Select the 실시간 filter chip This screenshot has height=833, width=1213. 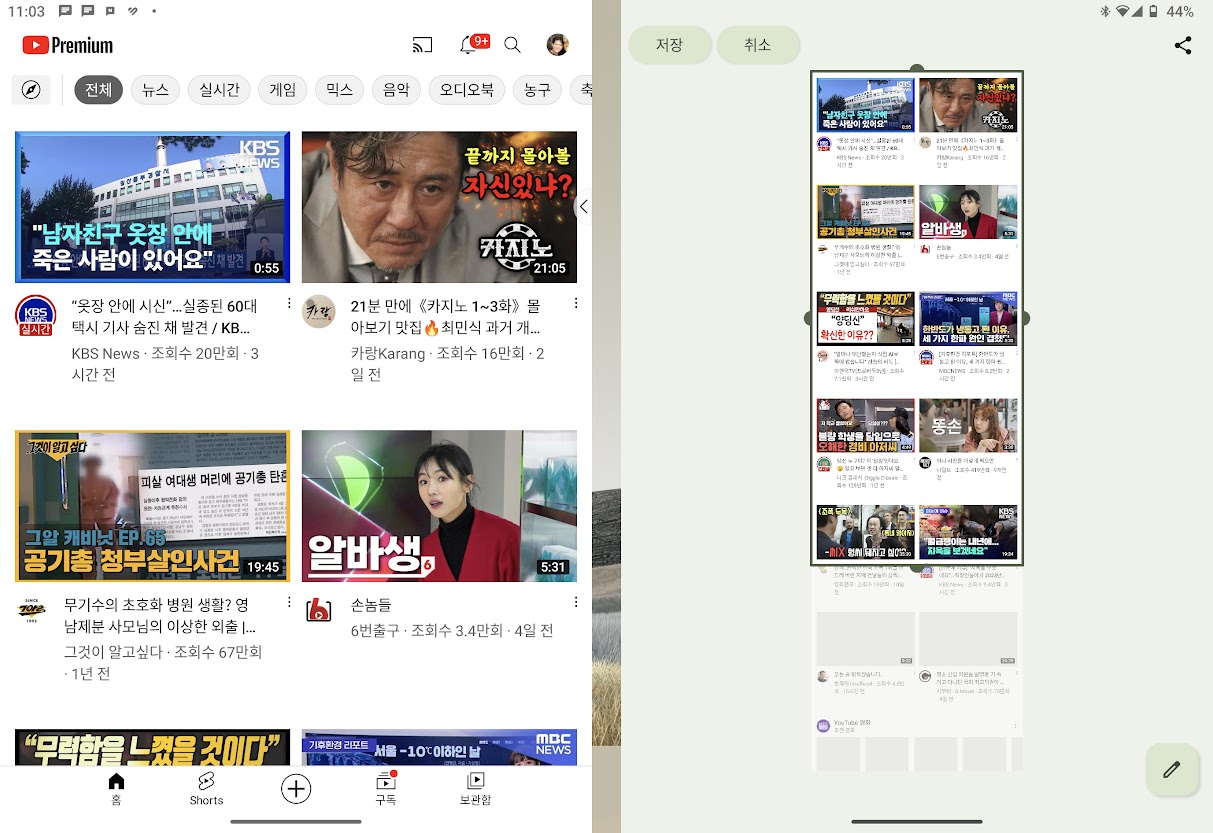coord(219,90)
